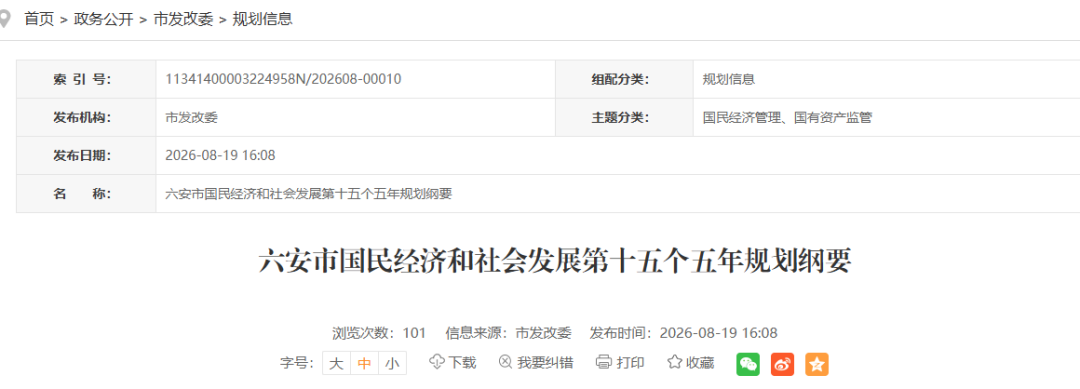Click the location pin icon in breadcrumb

point(5,19)
